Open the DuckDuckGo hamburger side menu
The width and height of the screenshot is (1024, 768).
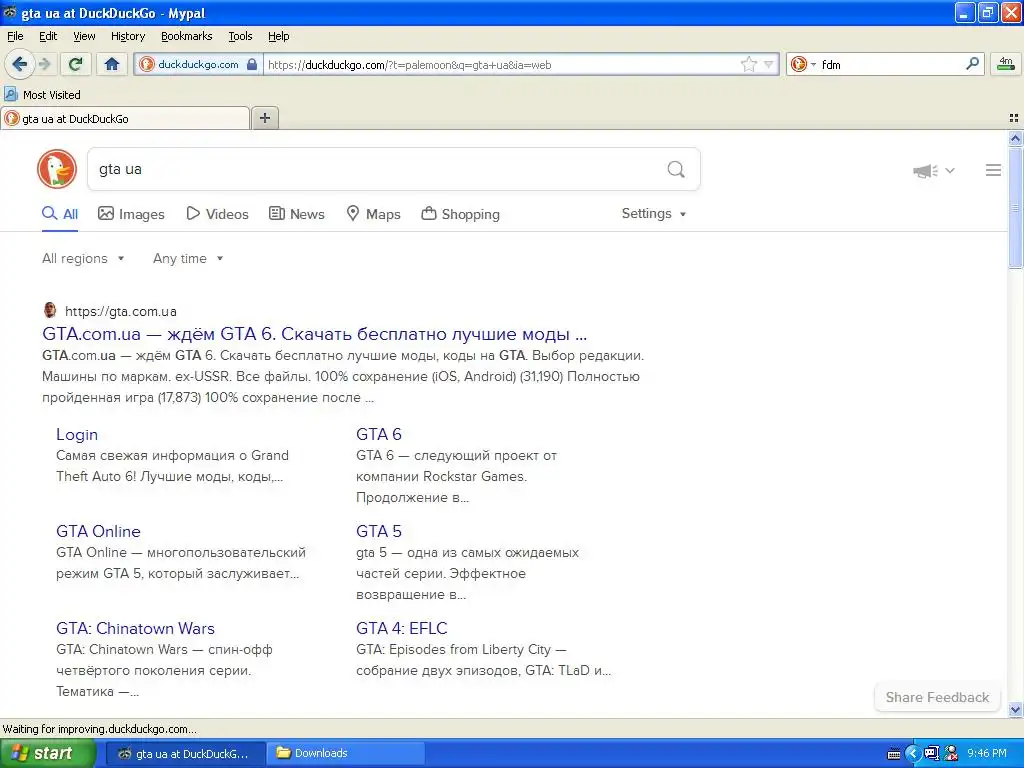[993, 170]
